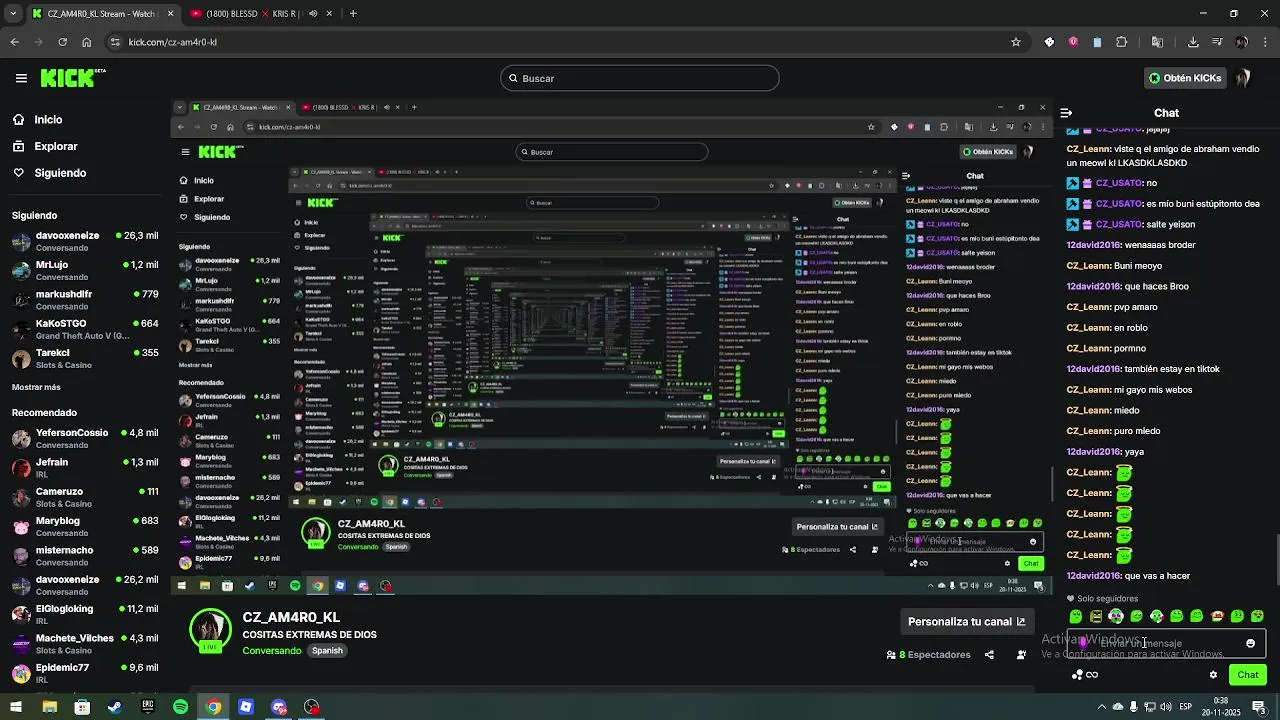Bookmark this page with the star icon

pos(1016,42)
